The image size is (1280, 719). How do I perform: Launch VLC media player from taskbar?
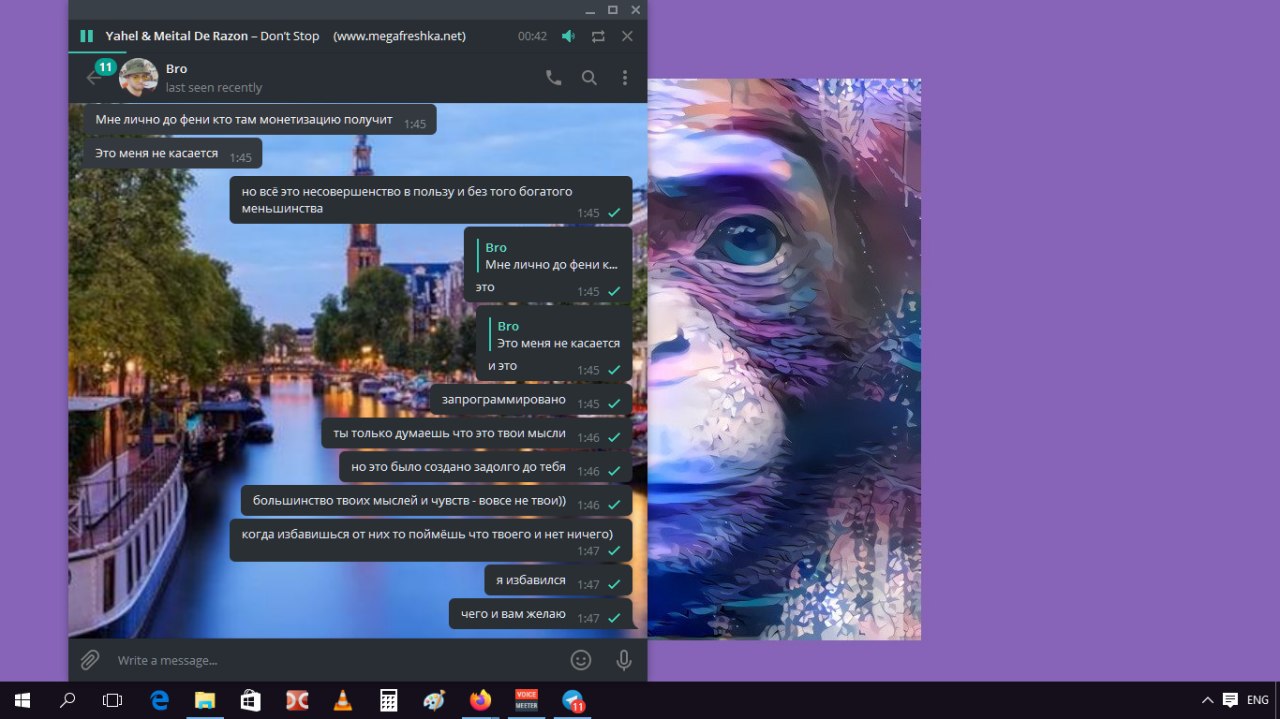coord(342,700)
